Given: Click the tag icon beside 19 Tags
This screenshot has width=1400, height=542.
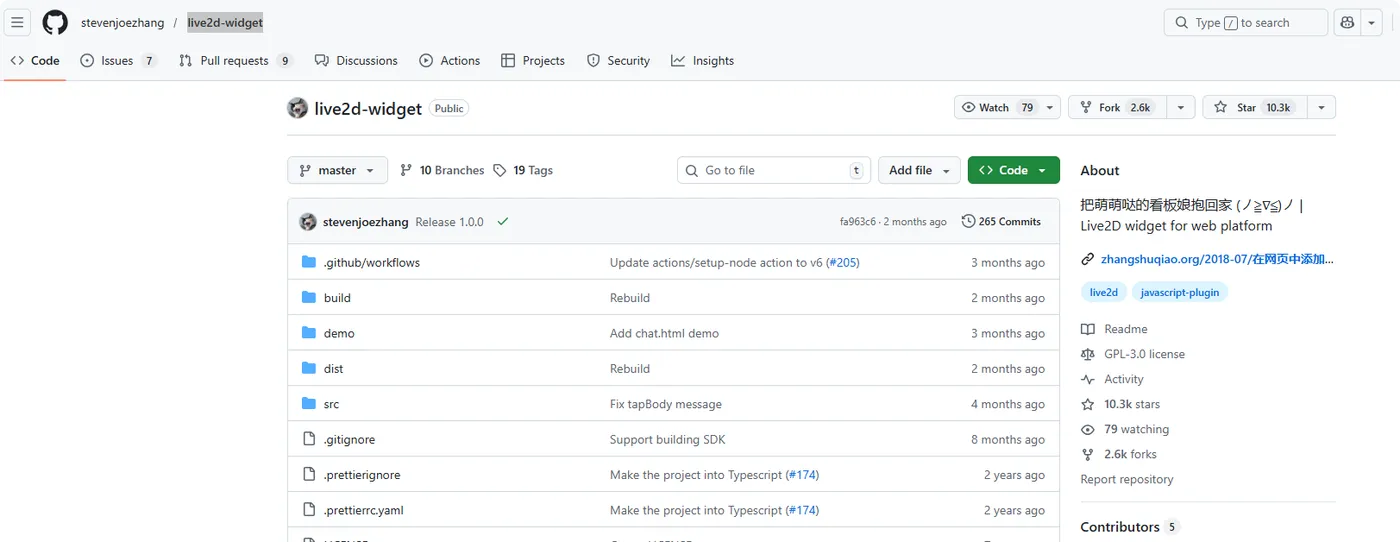Looking at the screenshot, I should [500, 170].
